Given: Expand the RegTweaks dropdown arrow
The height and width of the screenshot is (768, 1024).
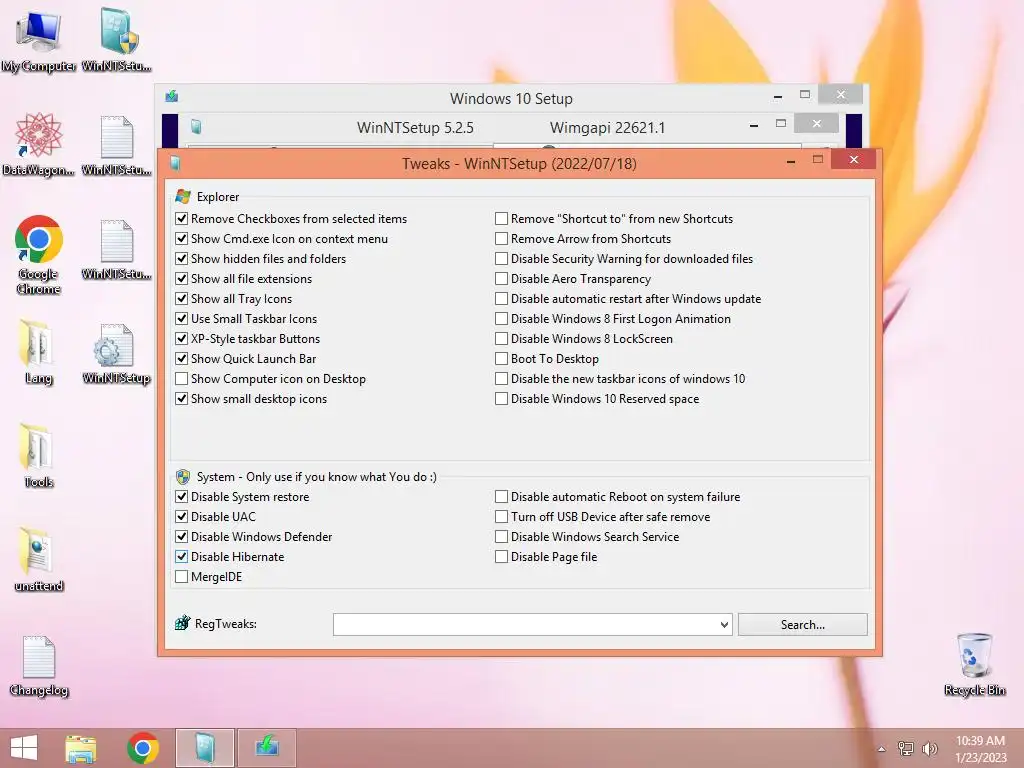Looking at the screenshot, I should (724, 625).
